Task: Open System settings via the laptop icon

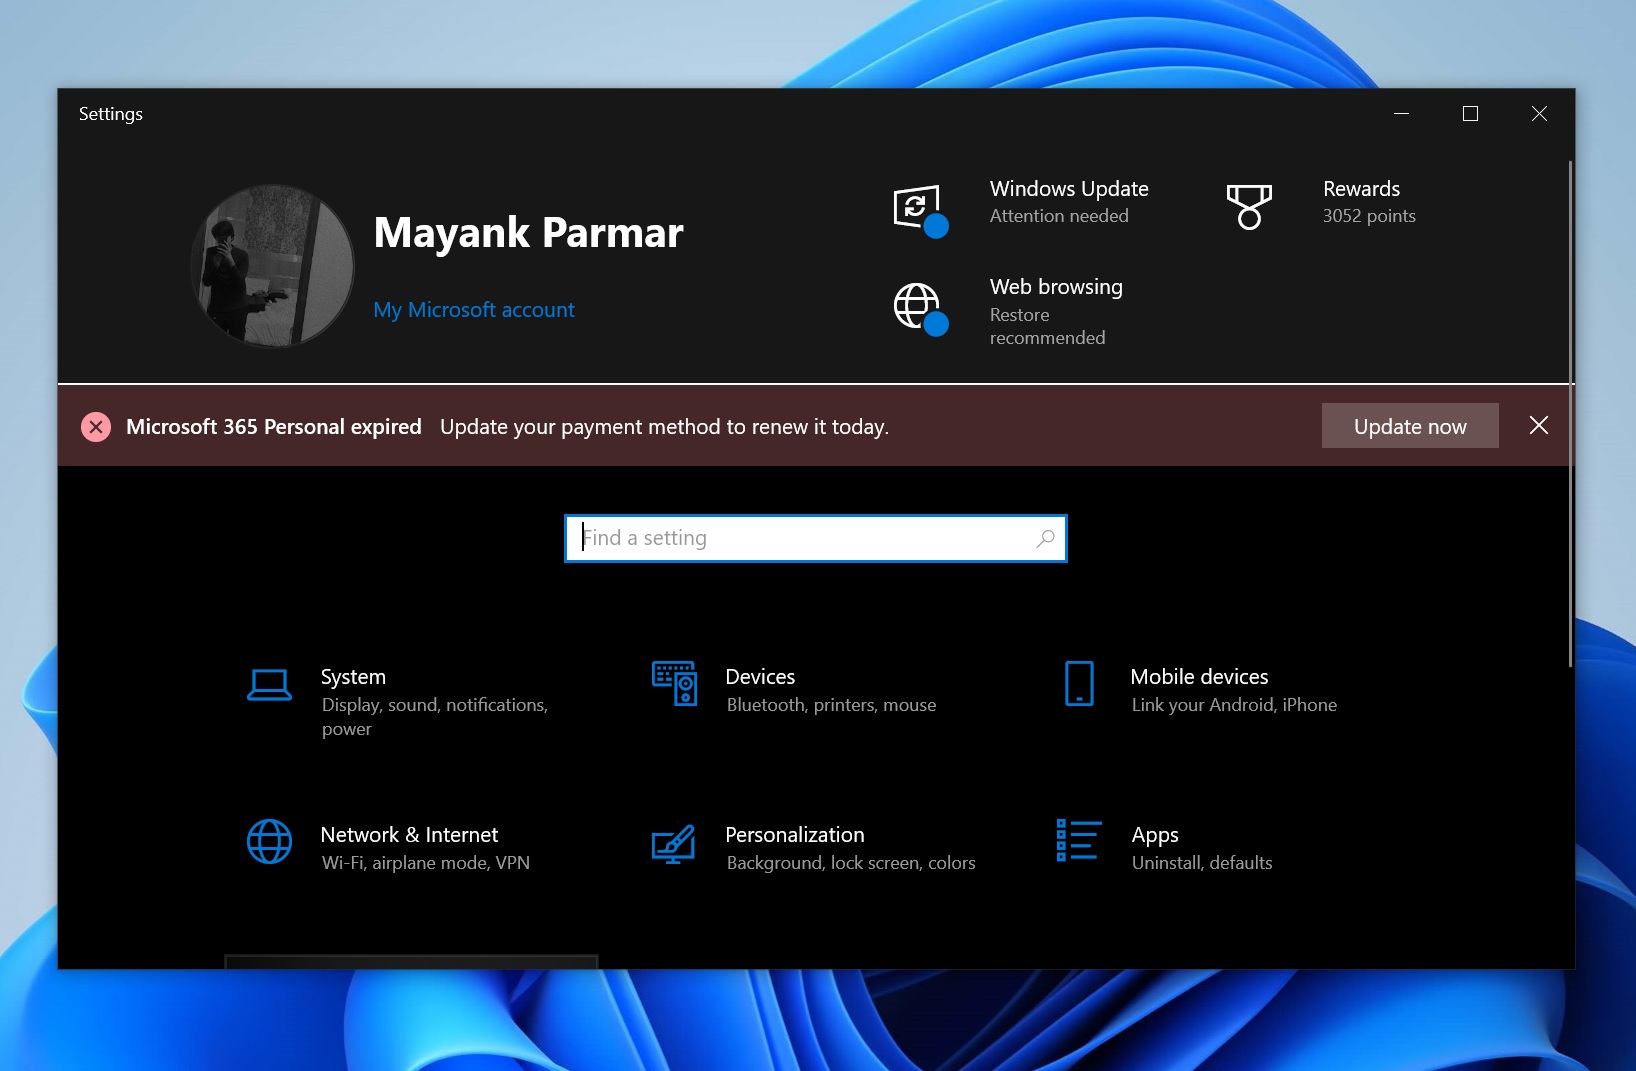Action: point(268,686)
